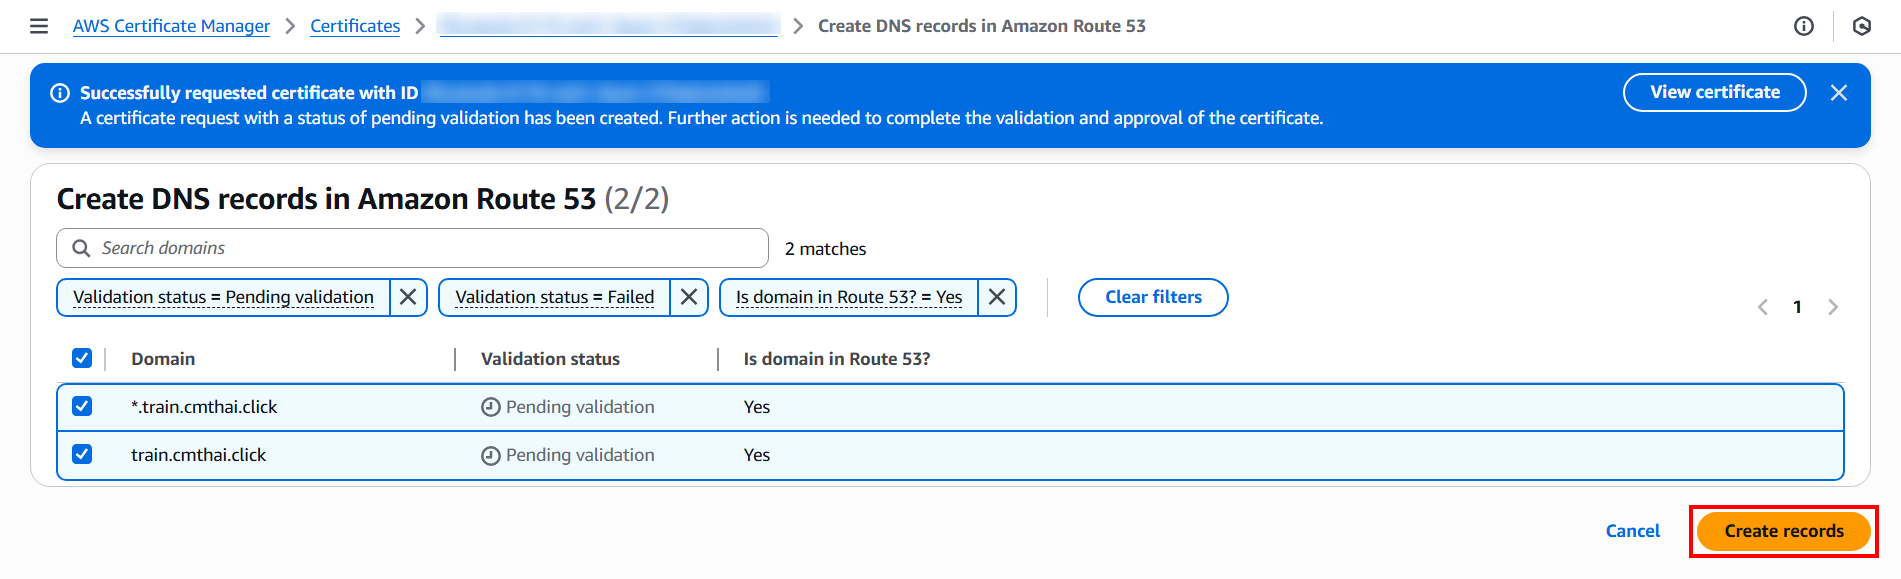This screenshot has height=579, width=1901.
Task: Click the 2 matches count text
Action: (x=825, y=249)
